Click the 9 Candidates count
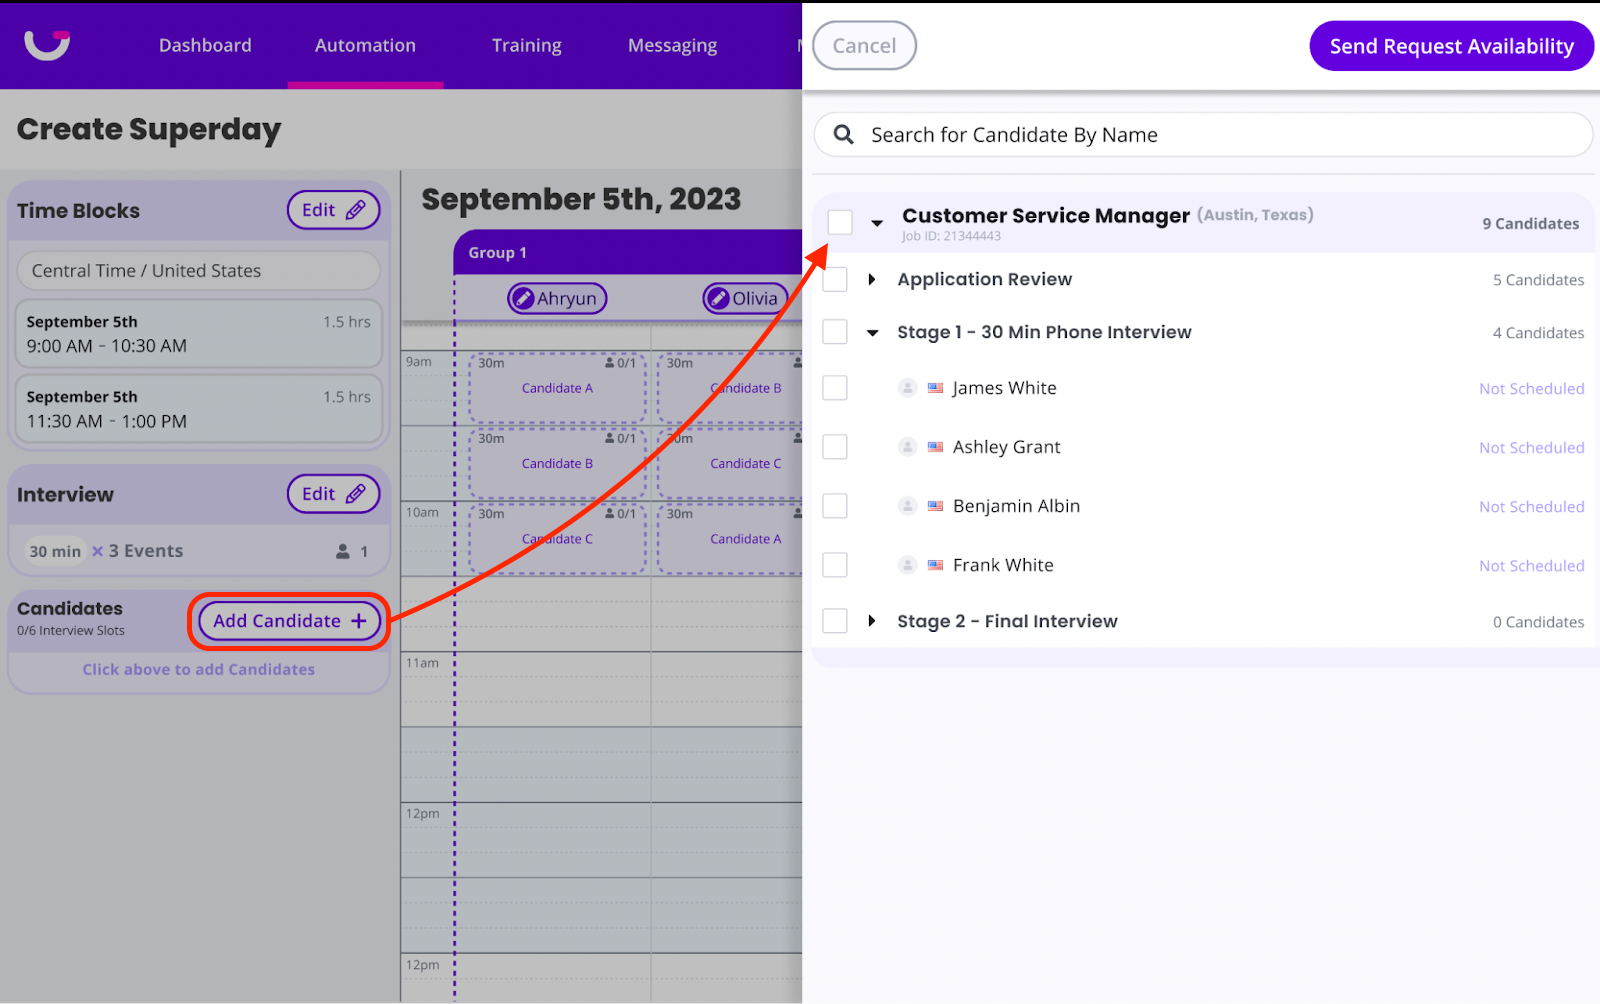 click(1530, 224)
